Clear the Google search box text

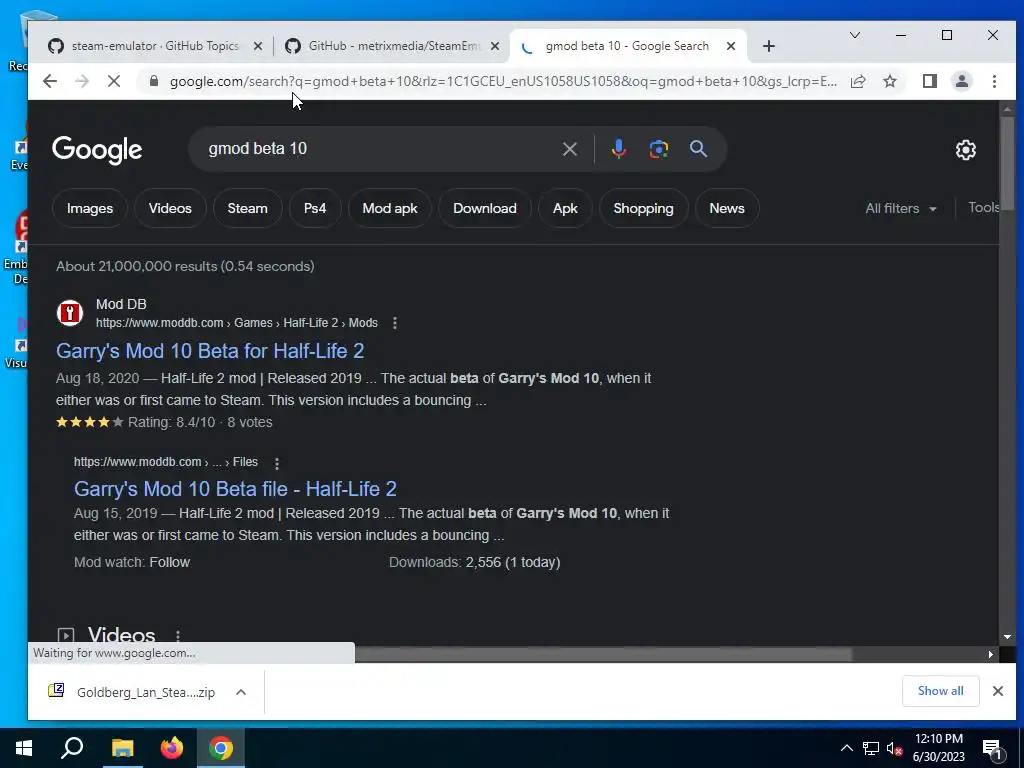click(x=569, y=149)
